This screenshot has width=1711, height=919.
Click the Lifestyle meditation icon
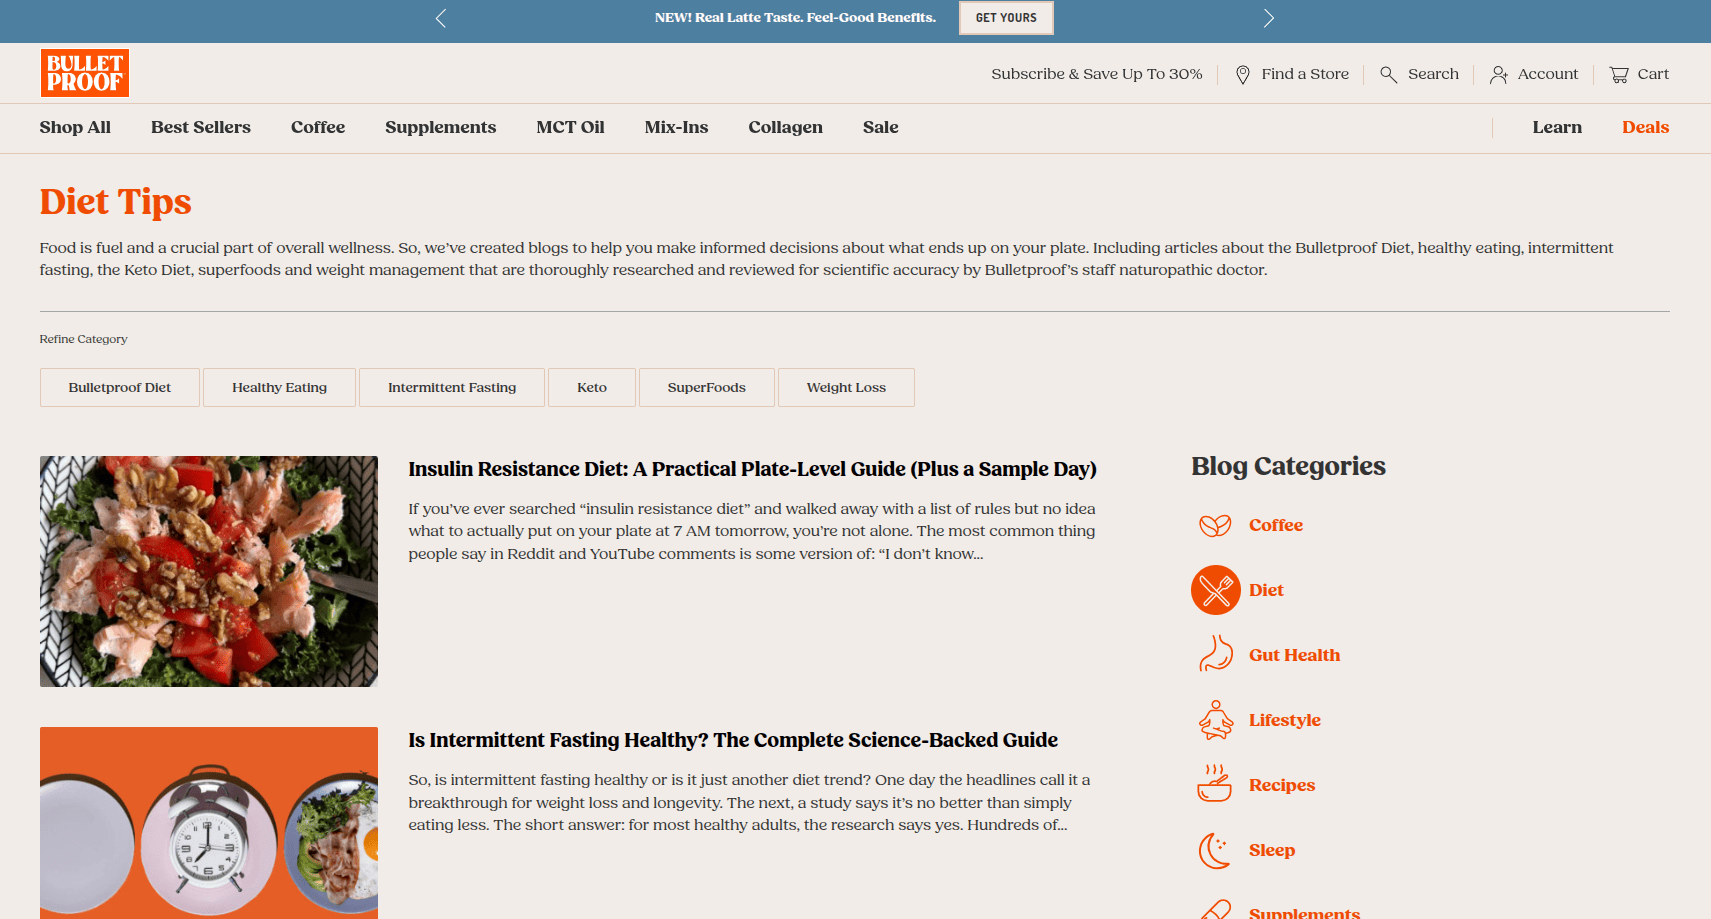click(1215, 720)
